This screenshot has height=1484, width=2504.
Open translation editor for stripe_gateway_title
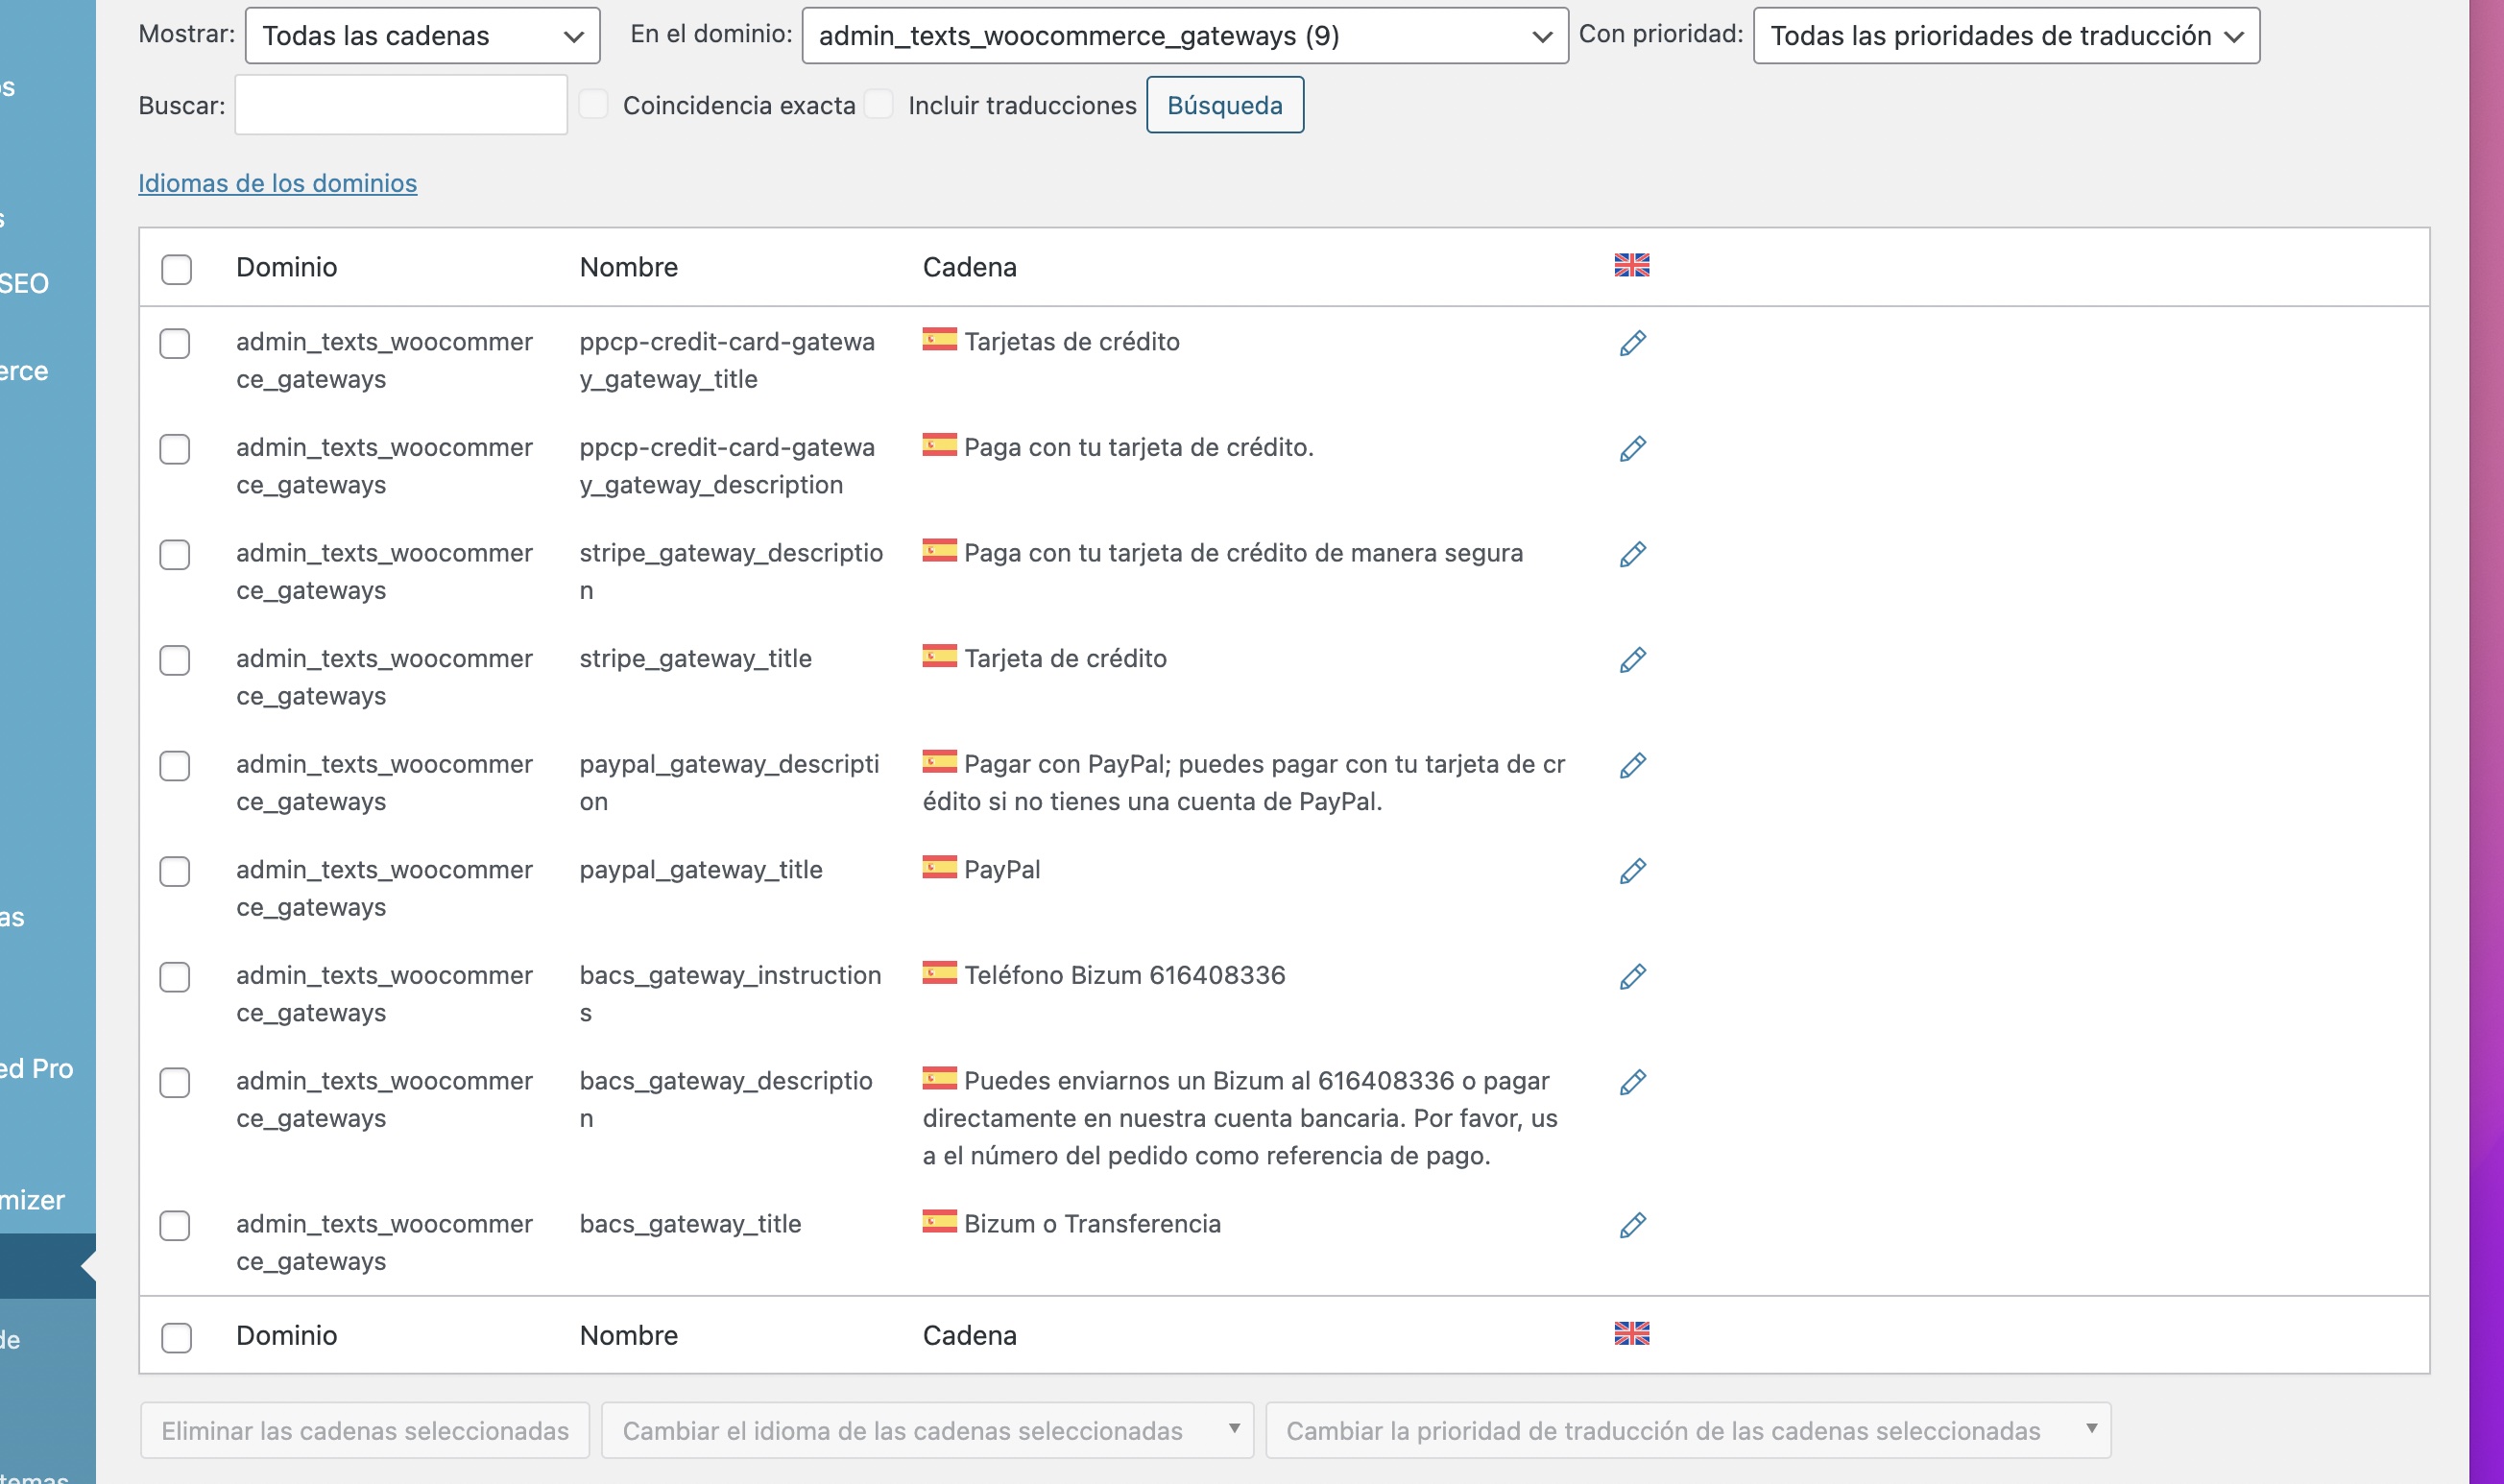(x=1632, y=660)
